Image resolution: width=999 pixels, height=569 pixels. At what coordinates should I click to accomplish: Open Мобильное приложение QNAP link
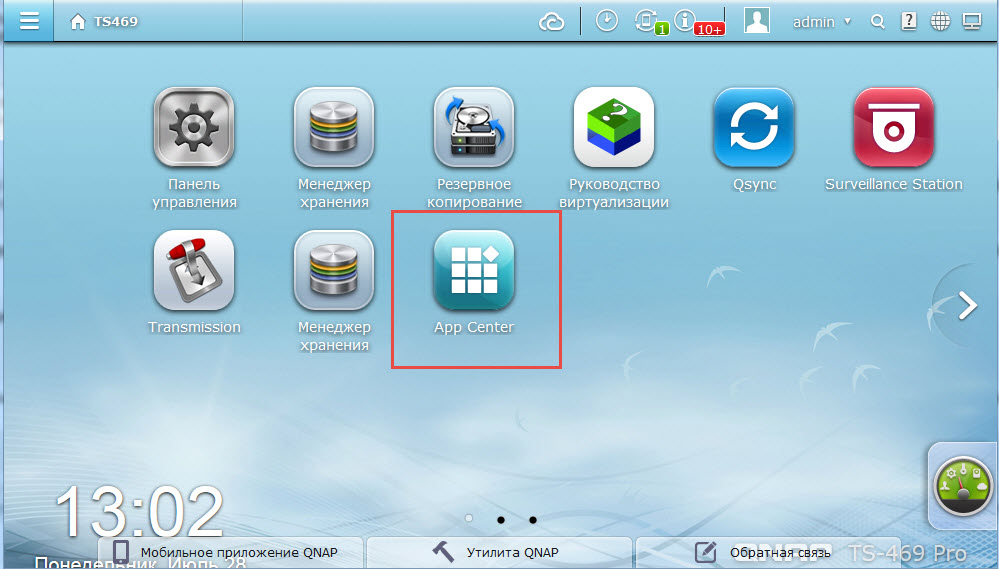(x=231, y=552)
